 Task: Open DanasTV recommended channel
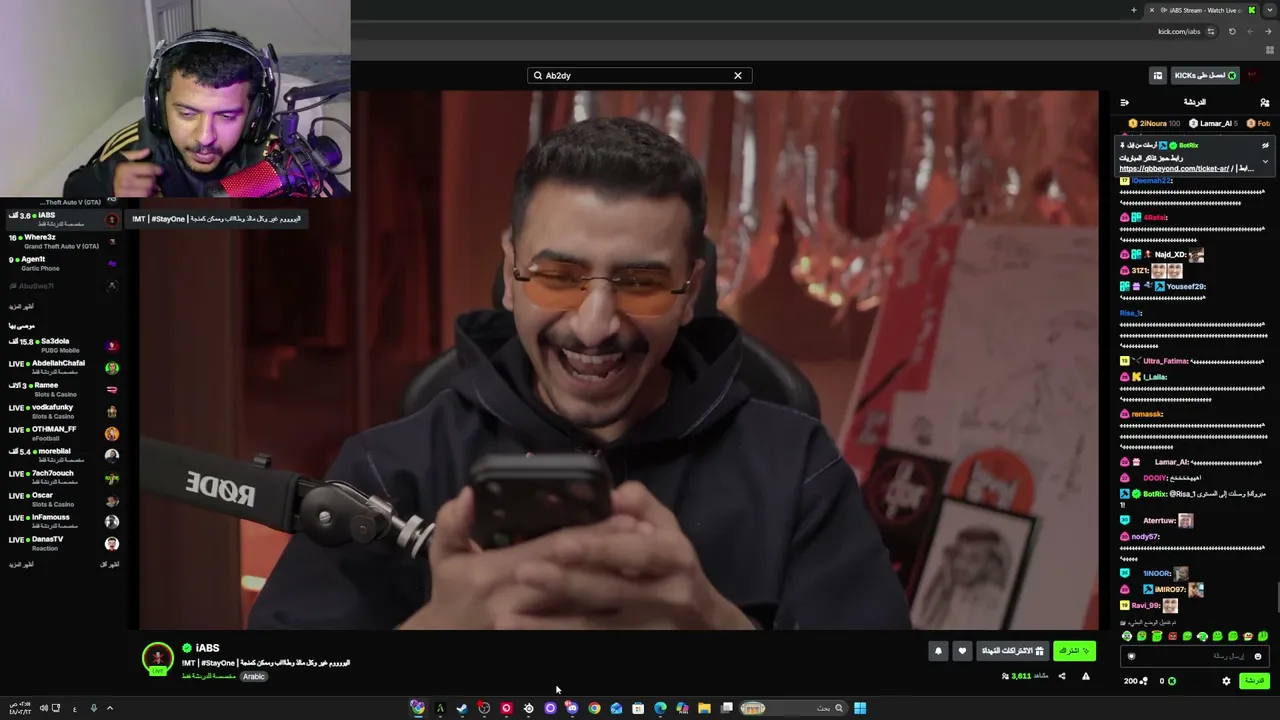[x=62, y=543]
